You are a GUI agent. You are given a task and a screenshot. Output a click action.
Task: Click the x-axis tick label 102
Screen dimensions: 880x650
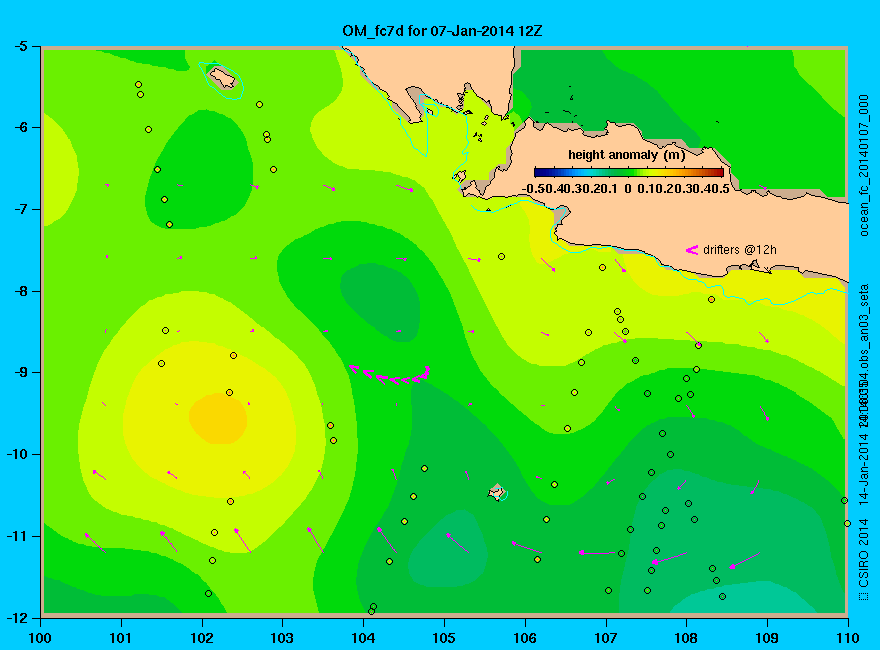(201, 638)
